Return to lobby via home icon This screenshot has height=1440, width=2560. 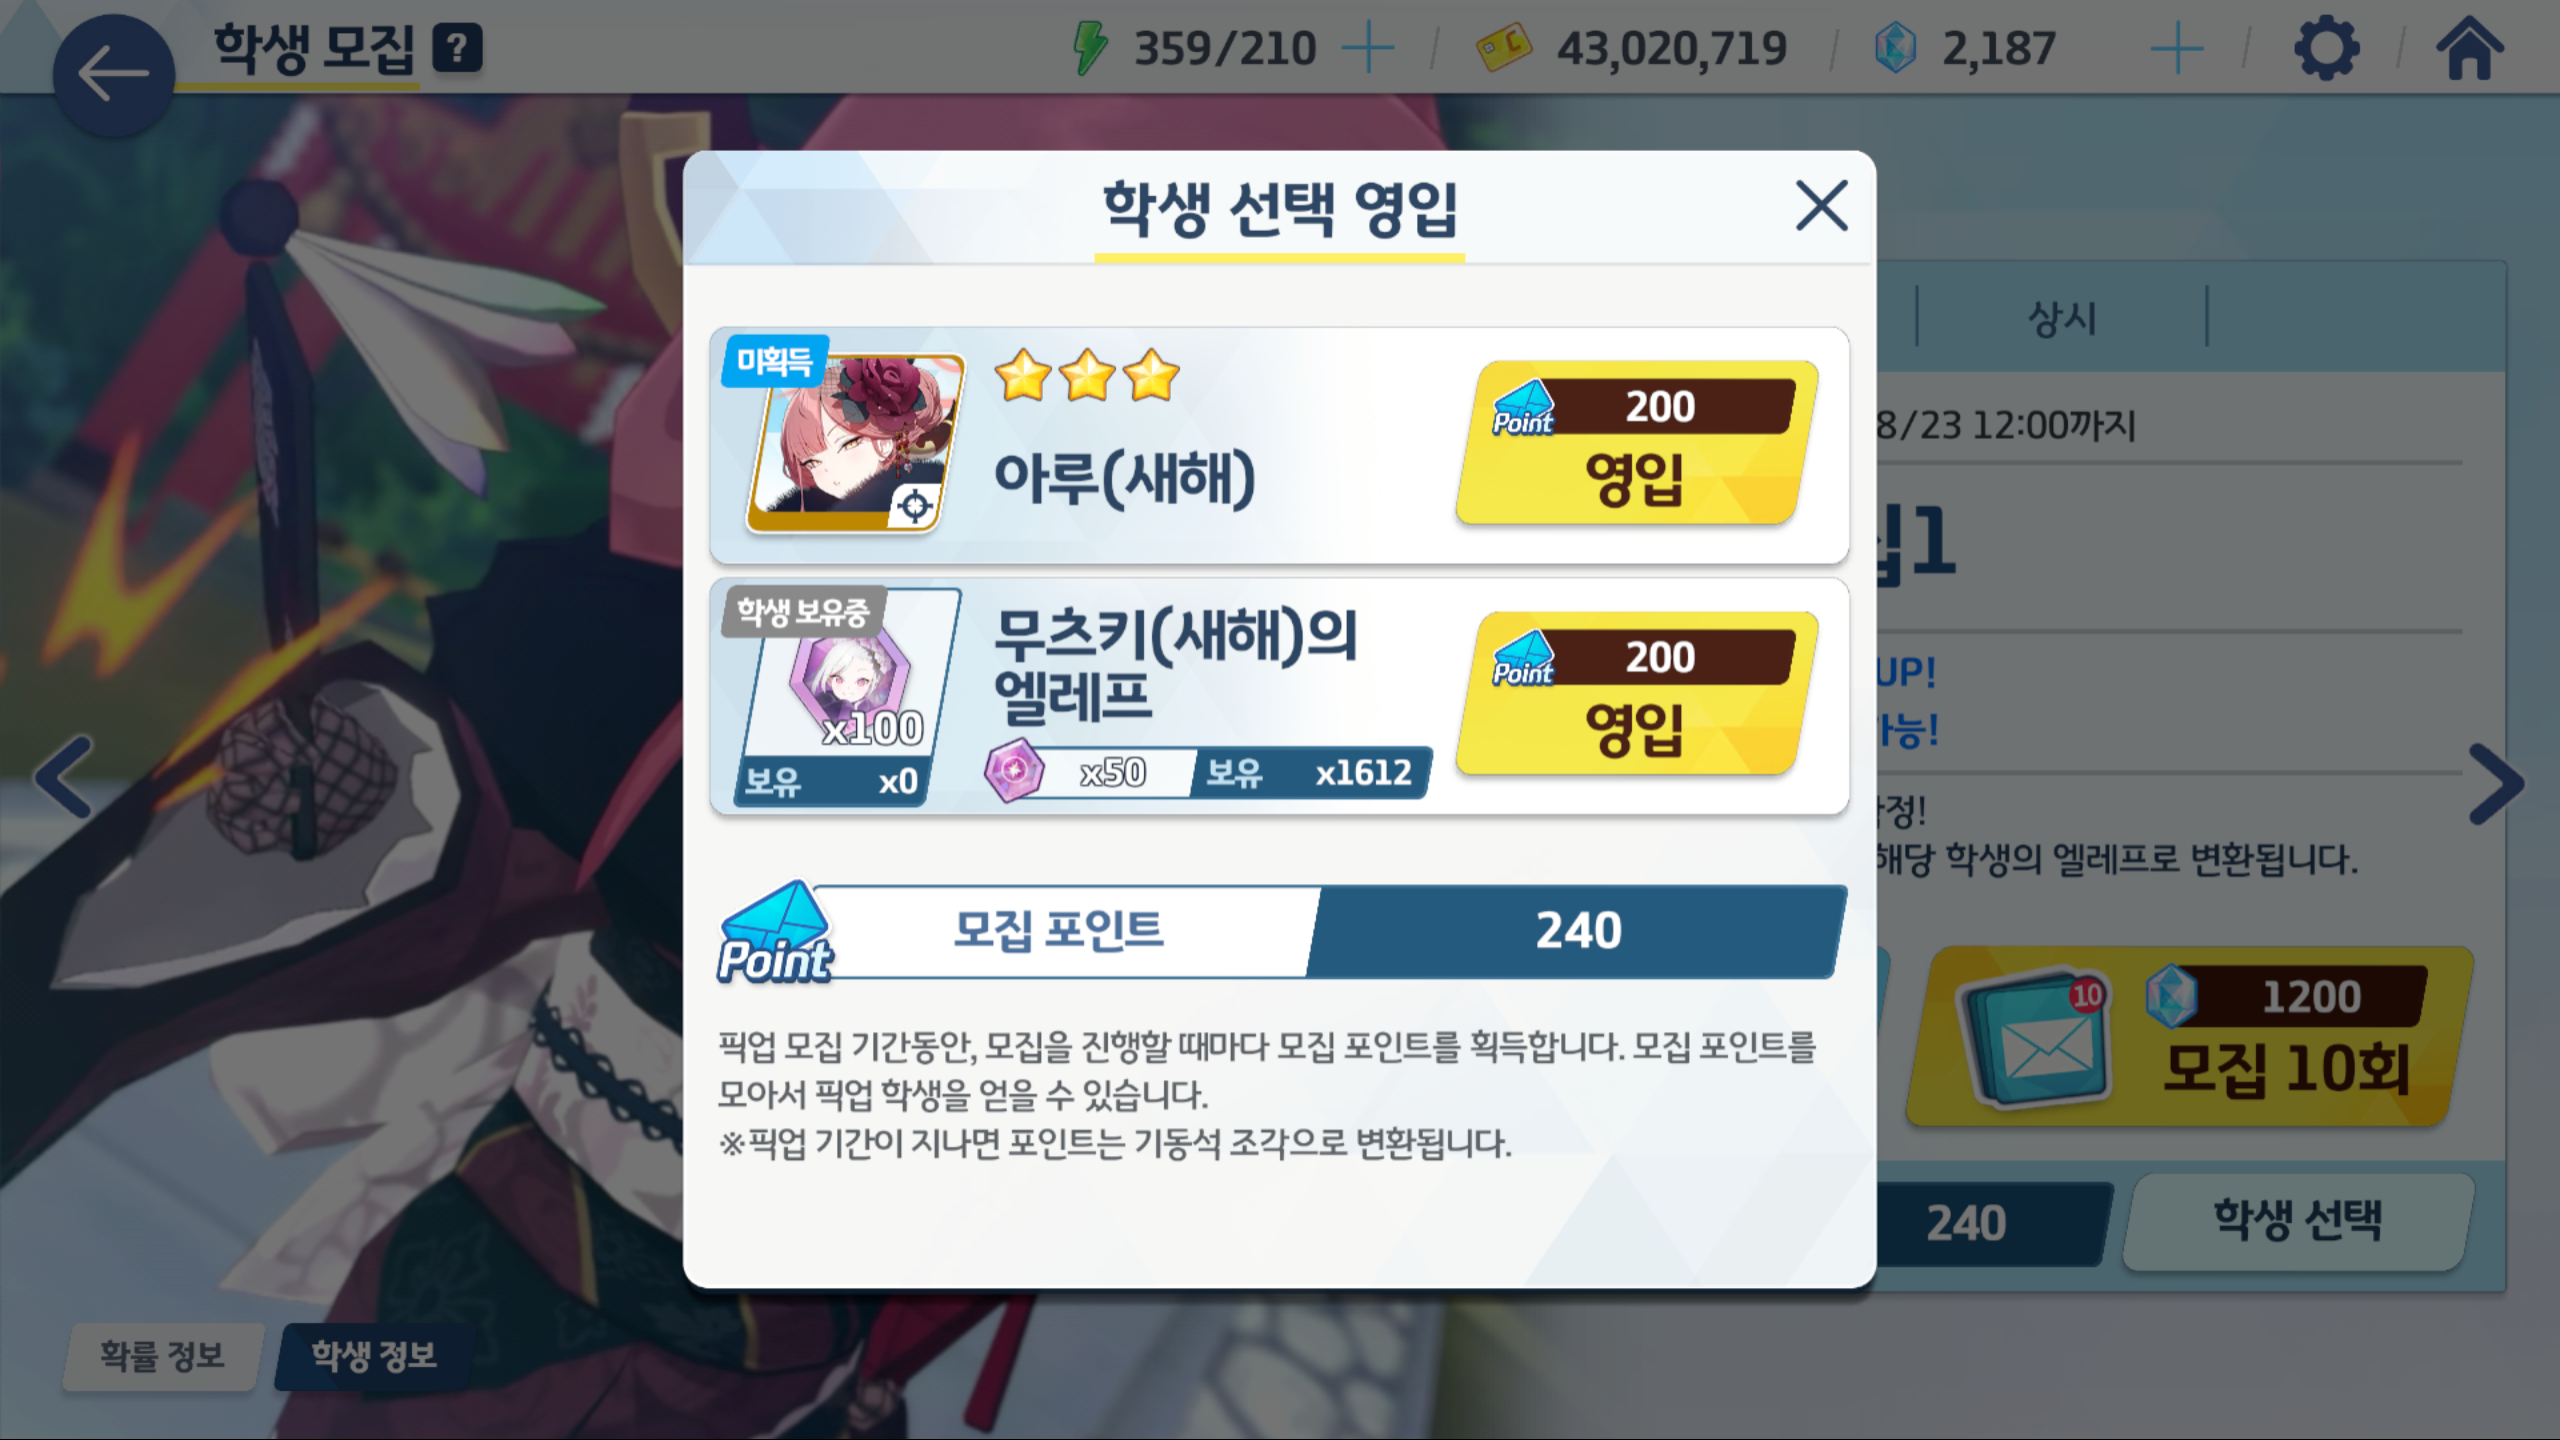pyautogui.click(x=2469, y=48)
